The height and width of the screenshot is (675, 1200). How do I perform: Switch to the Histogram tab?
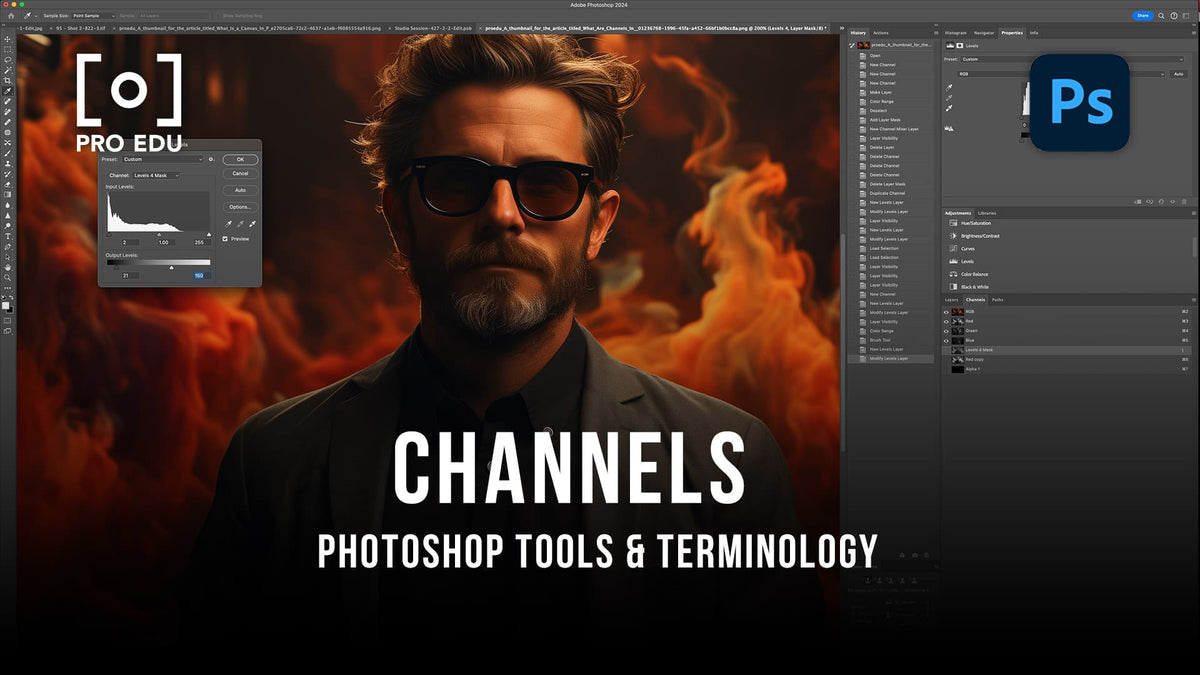pyautogui.click(x=956, y=33)
